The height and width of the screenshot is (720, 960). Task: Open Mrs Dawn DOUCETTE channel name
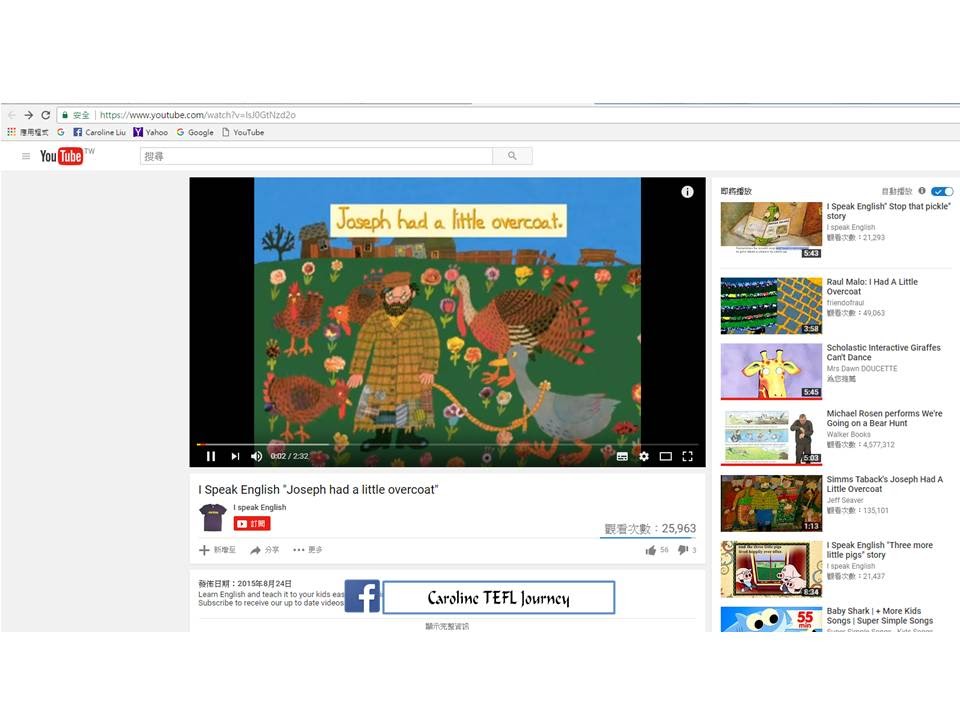pyautogui.click(x=862, y=369)
